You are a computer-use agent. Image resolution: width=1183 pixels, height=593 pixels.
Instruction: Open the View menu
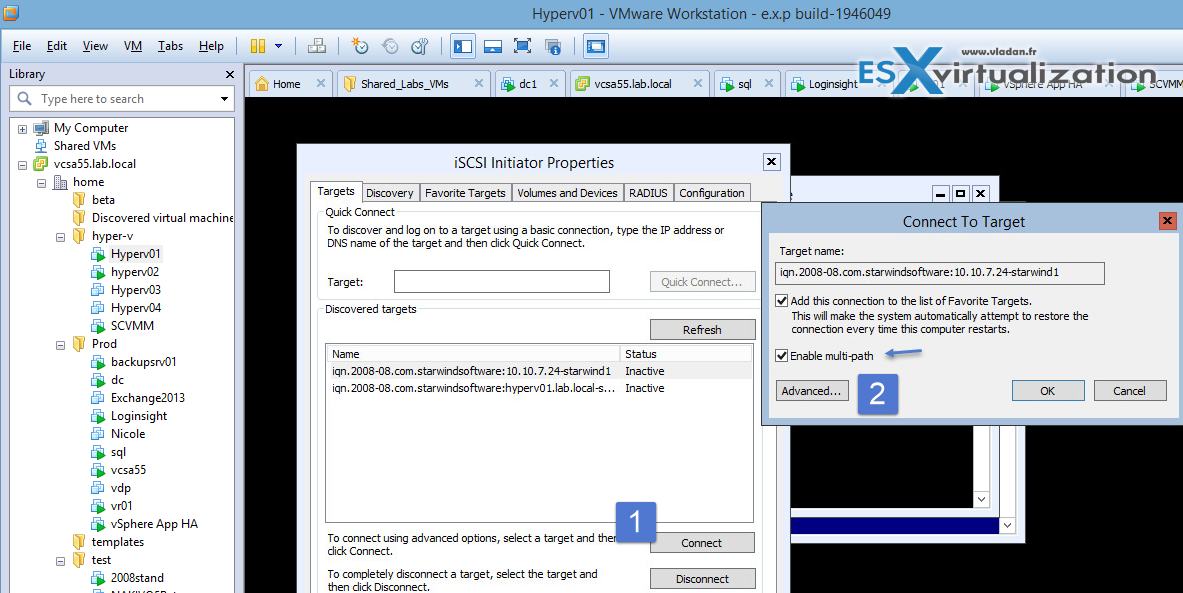pos(95,46)
